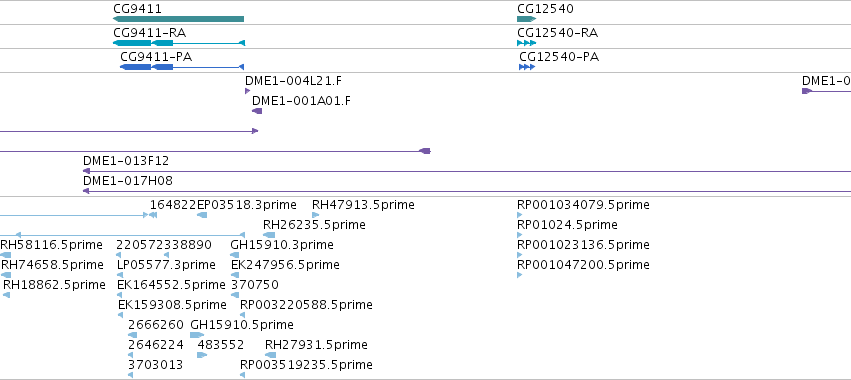
Task: Click RP001034079.5prime label
Action: [x=583, y=205]
